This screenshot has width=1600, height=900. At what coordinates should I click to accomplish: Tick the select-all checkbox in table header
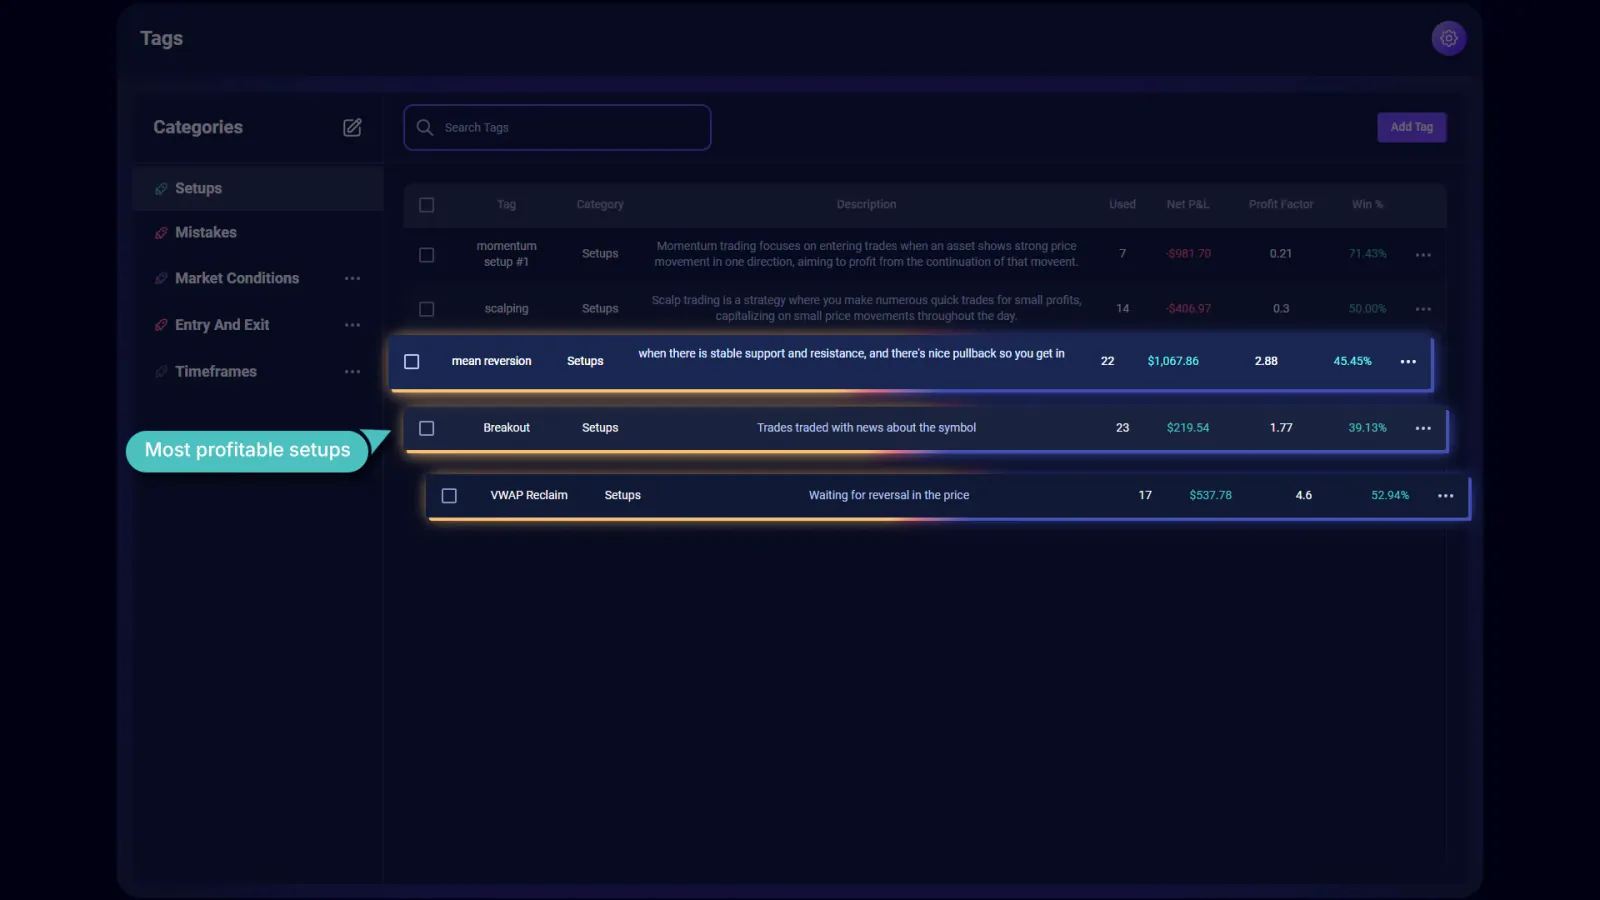coord(426,204)
